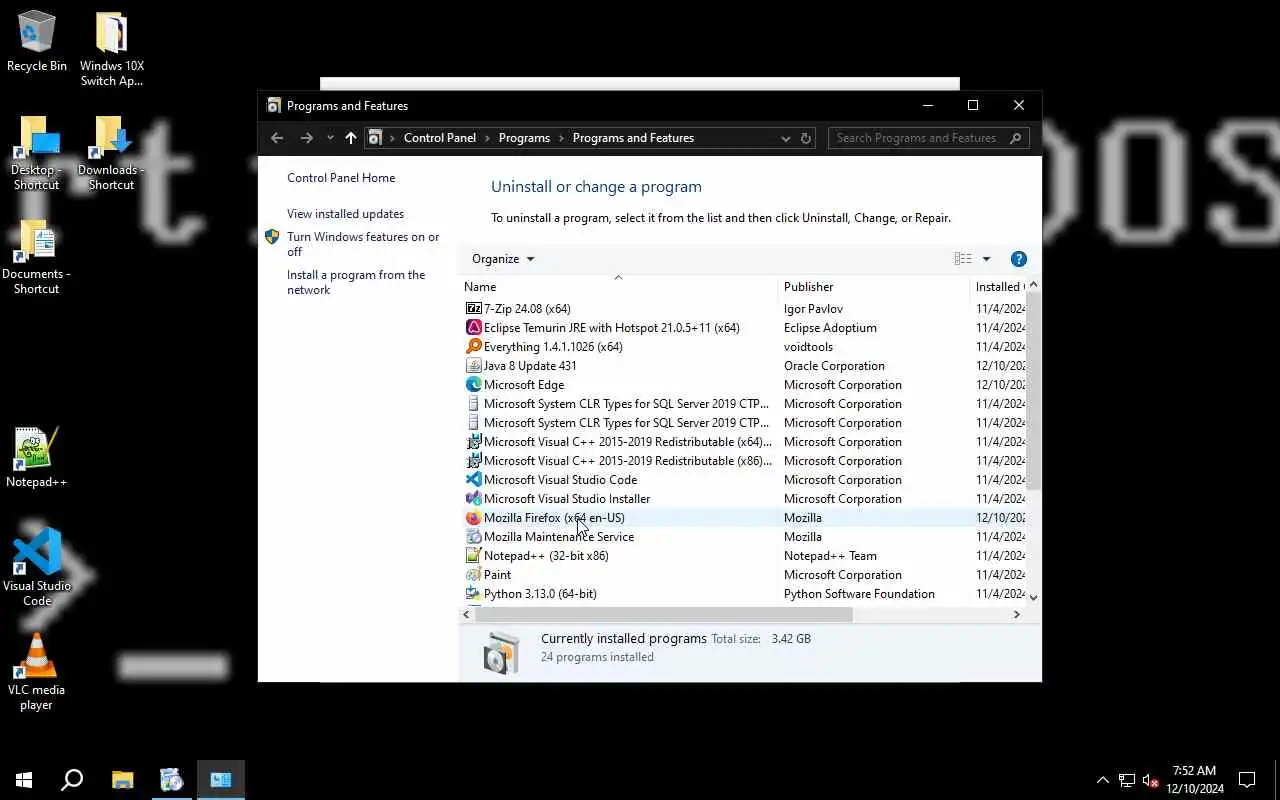This screenshot has width=1280, height=800.
Task: Select the Mozilla Maintenance Service icon
Action: tap(474, 537)
